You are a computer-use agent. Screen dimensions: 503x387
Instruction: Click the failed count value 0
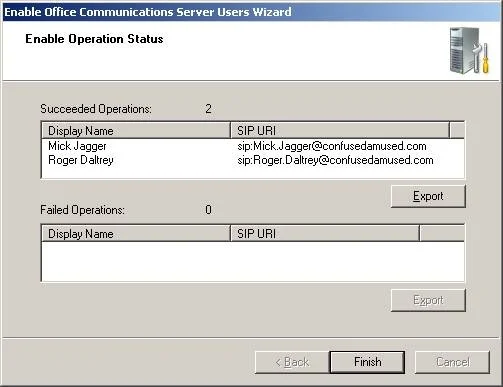click(x=208, y=210)
